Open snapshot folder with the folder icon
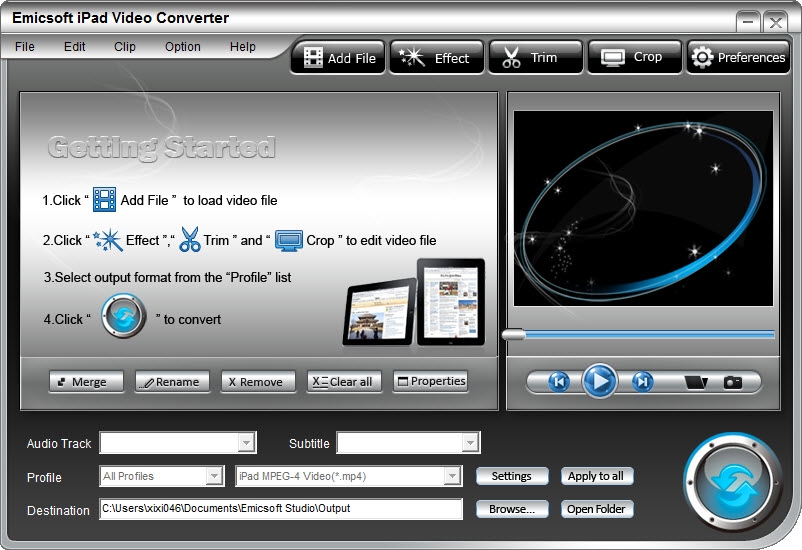Viewport: 802px width, 550px height. coord(696,382)
